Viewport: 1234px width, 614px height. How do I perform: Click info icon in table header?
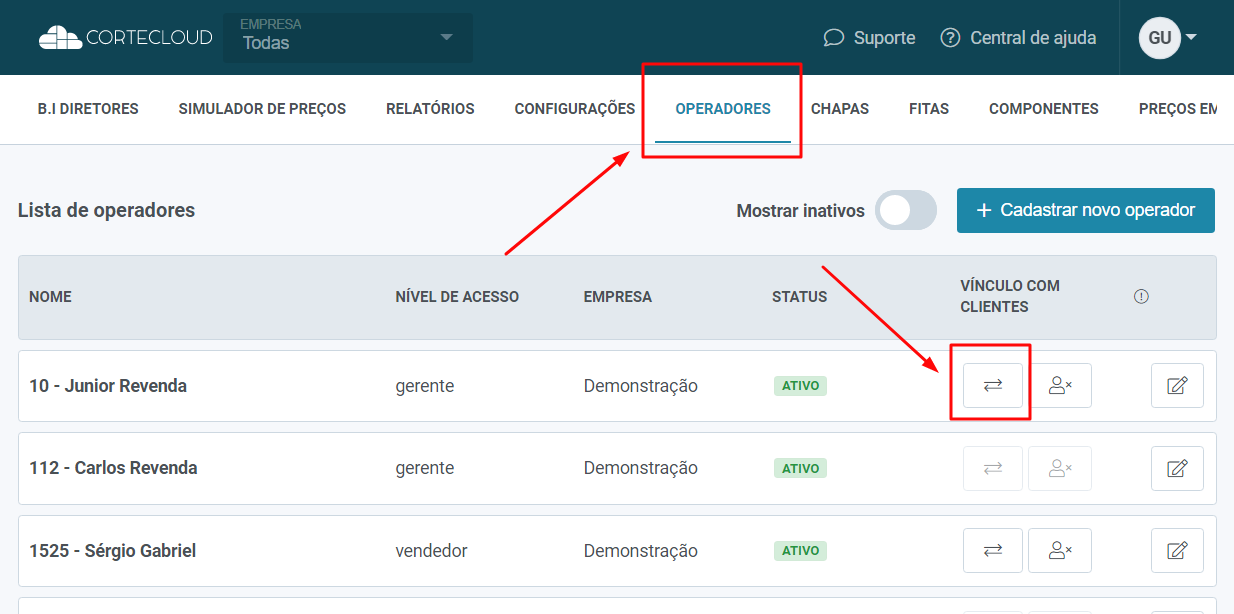point(1141,296)
